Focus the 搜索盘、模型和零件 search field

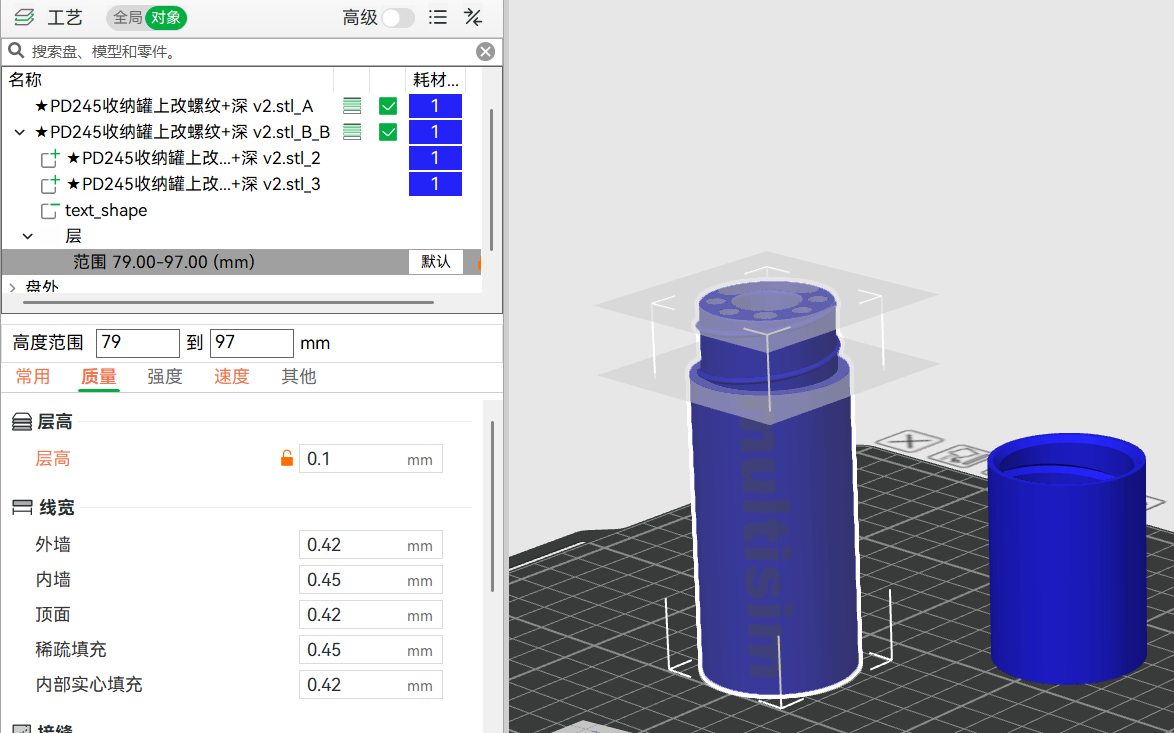pos(251,52)
